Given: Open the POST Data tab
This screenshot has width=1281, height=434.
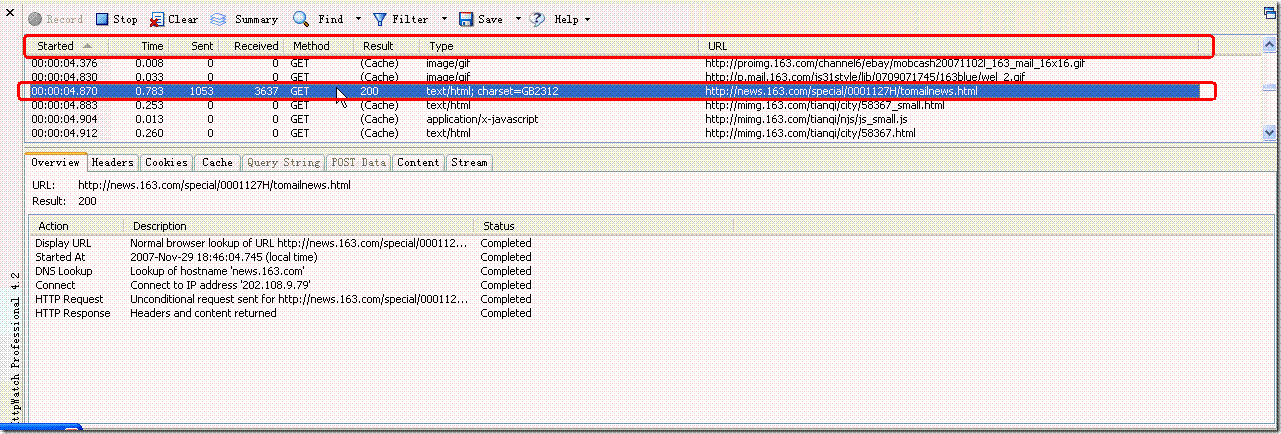Looking at the screenshot, I should [x=359, y=162].
